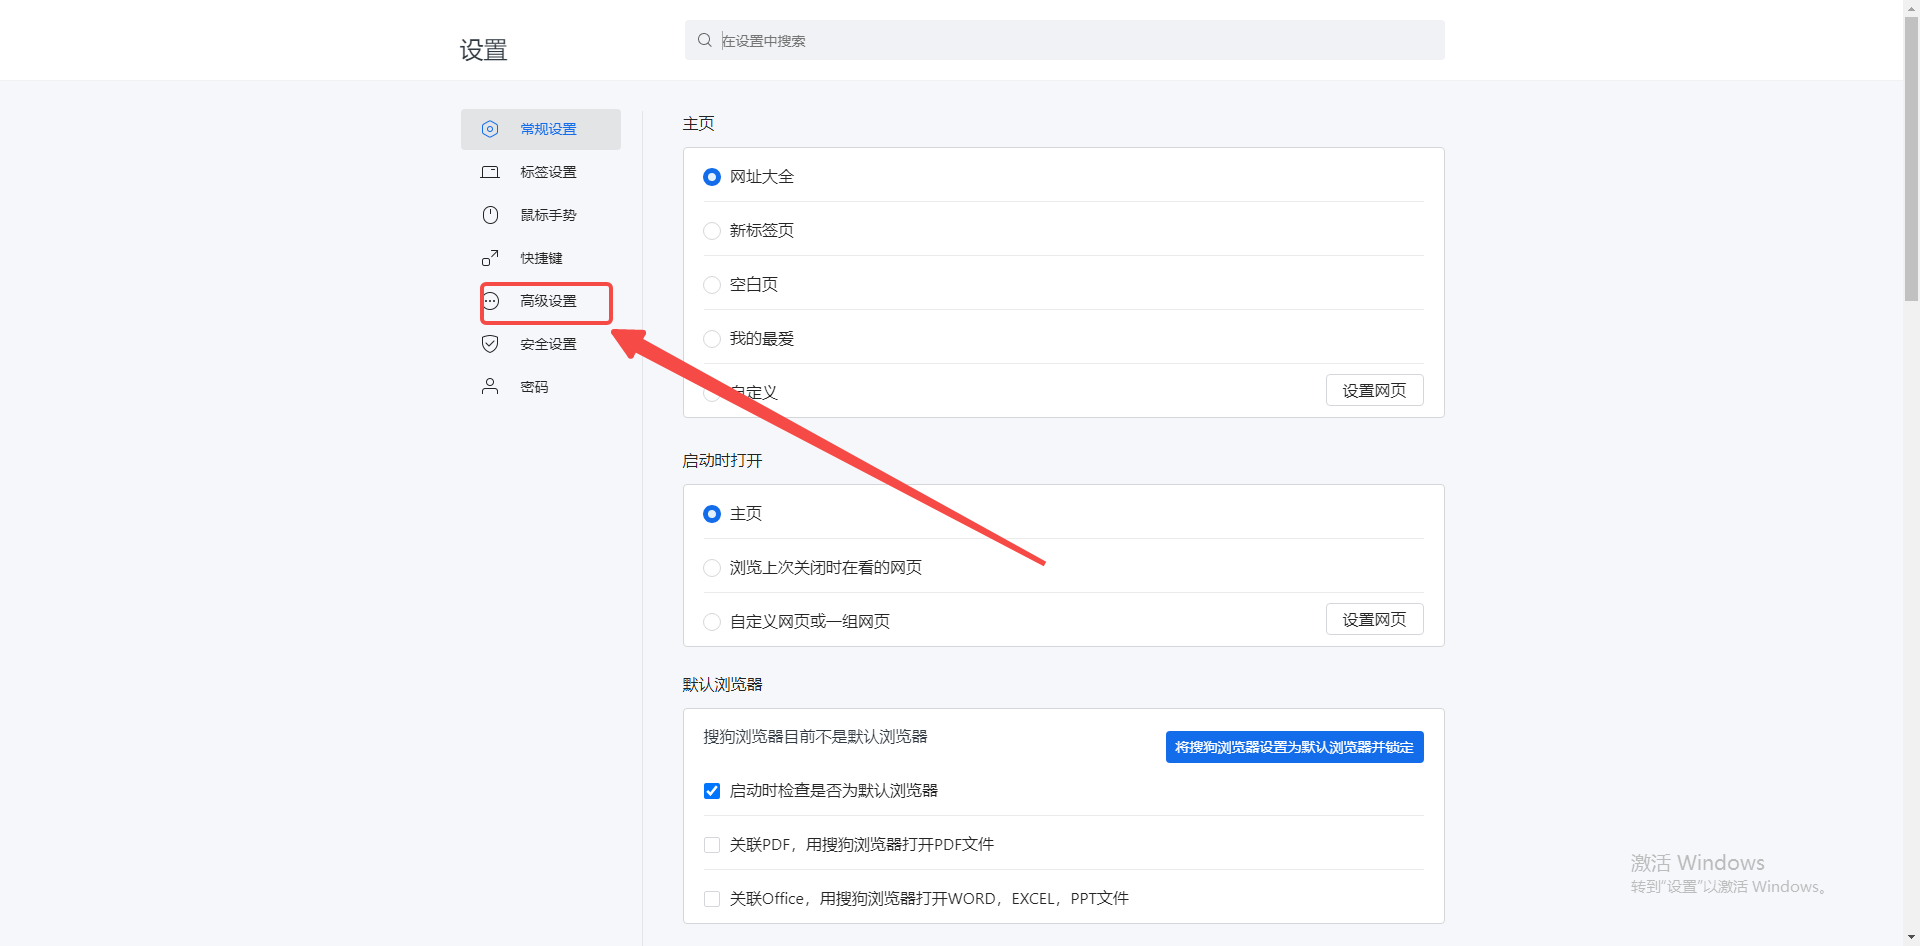1920x946 pixels.
Task: Click the 高级设置 ellipsis icon
Action: coord(490,301)
